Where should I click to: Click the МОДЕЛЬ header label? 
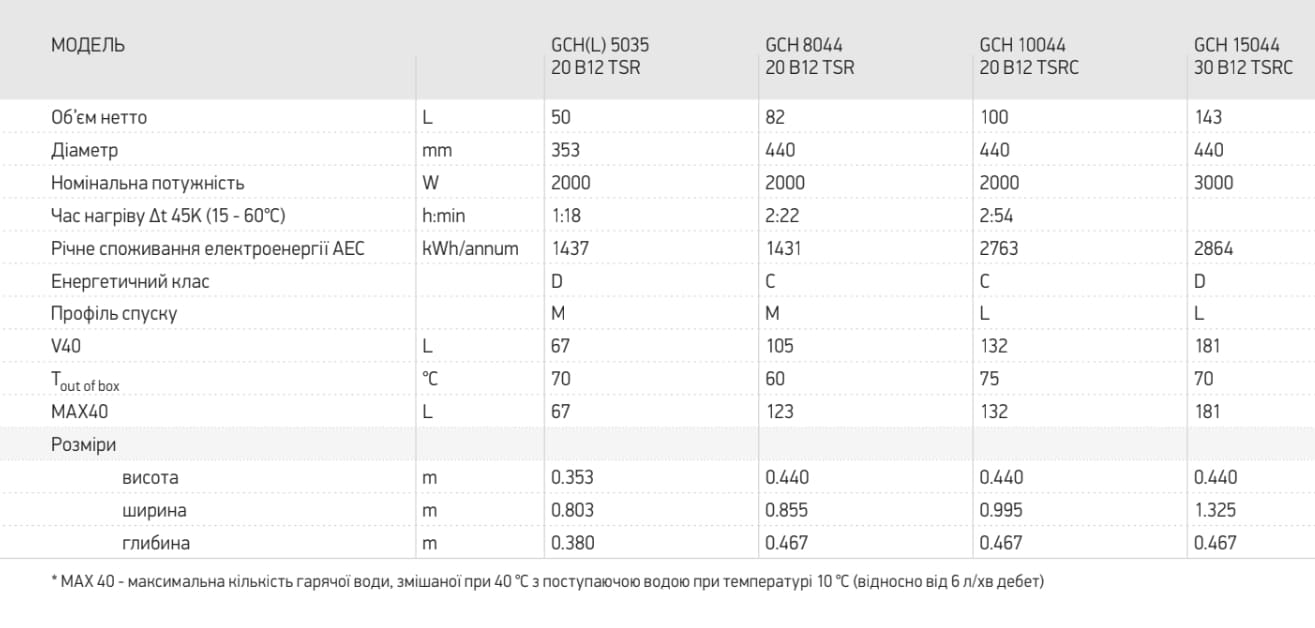[x=88, y=46]
